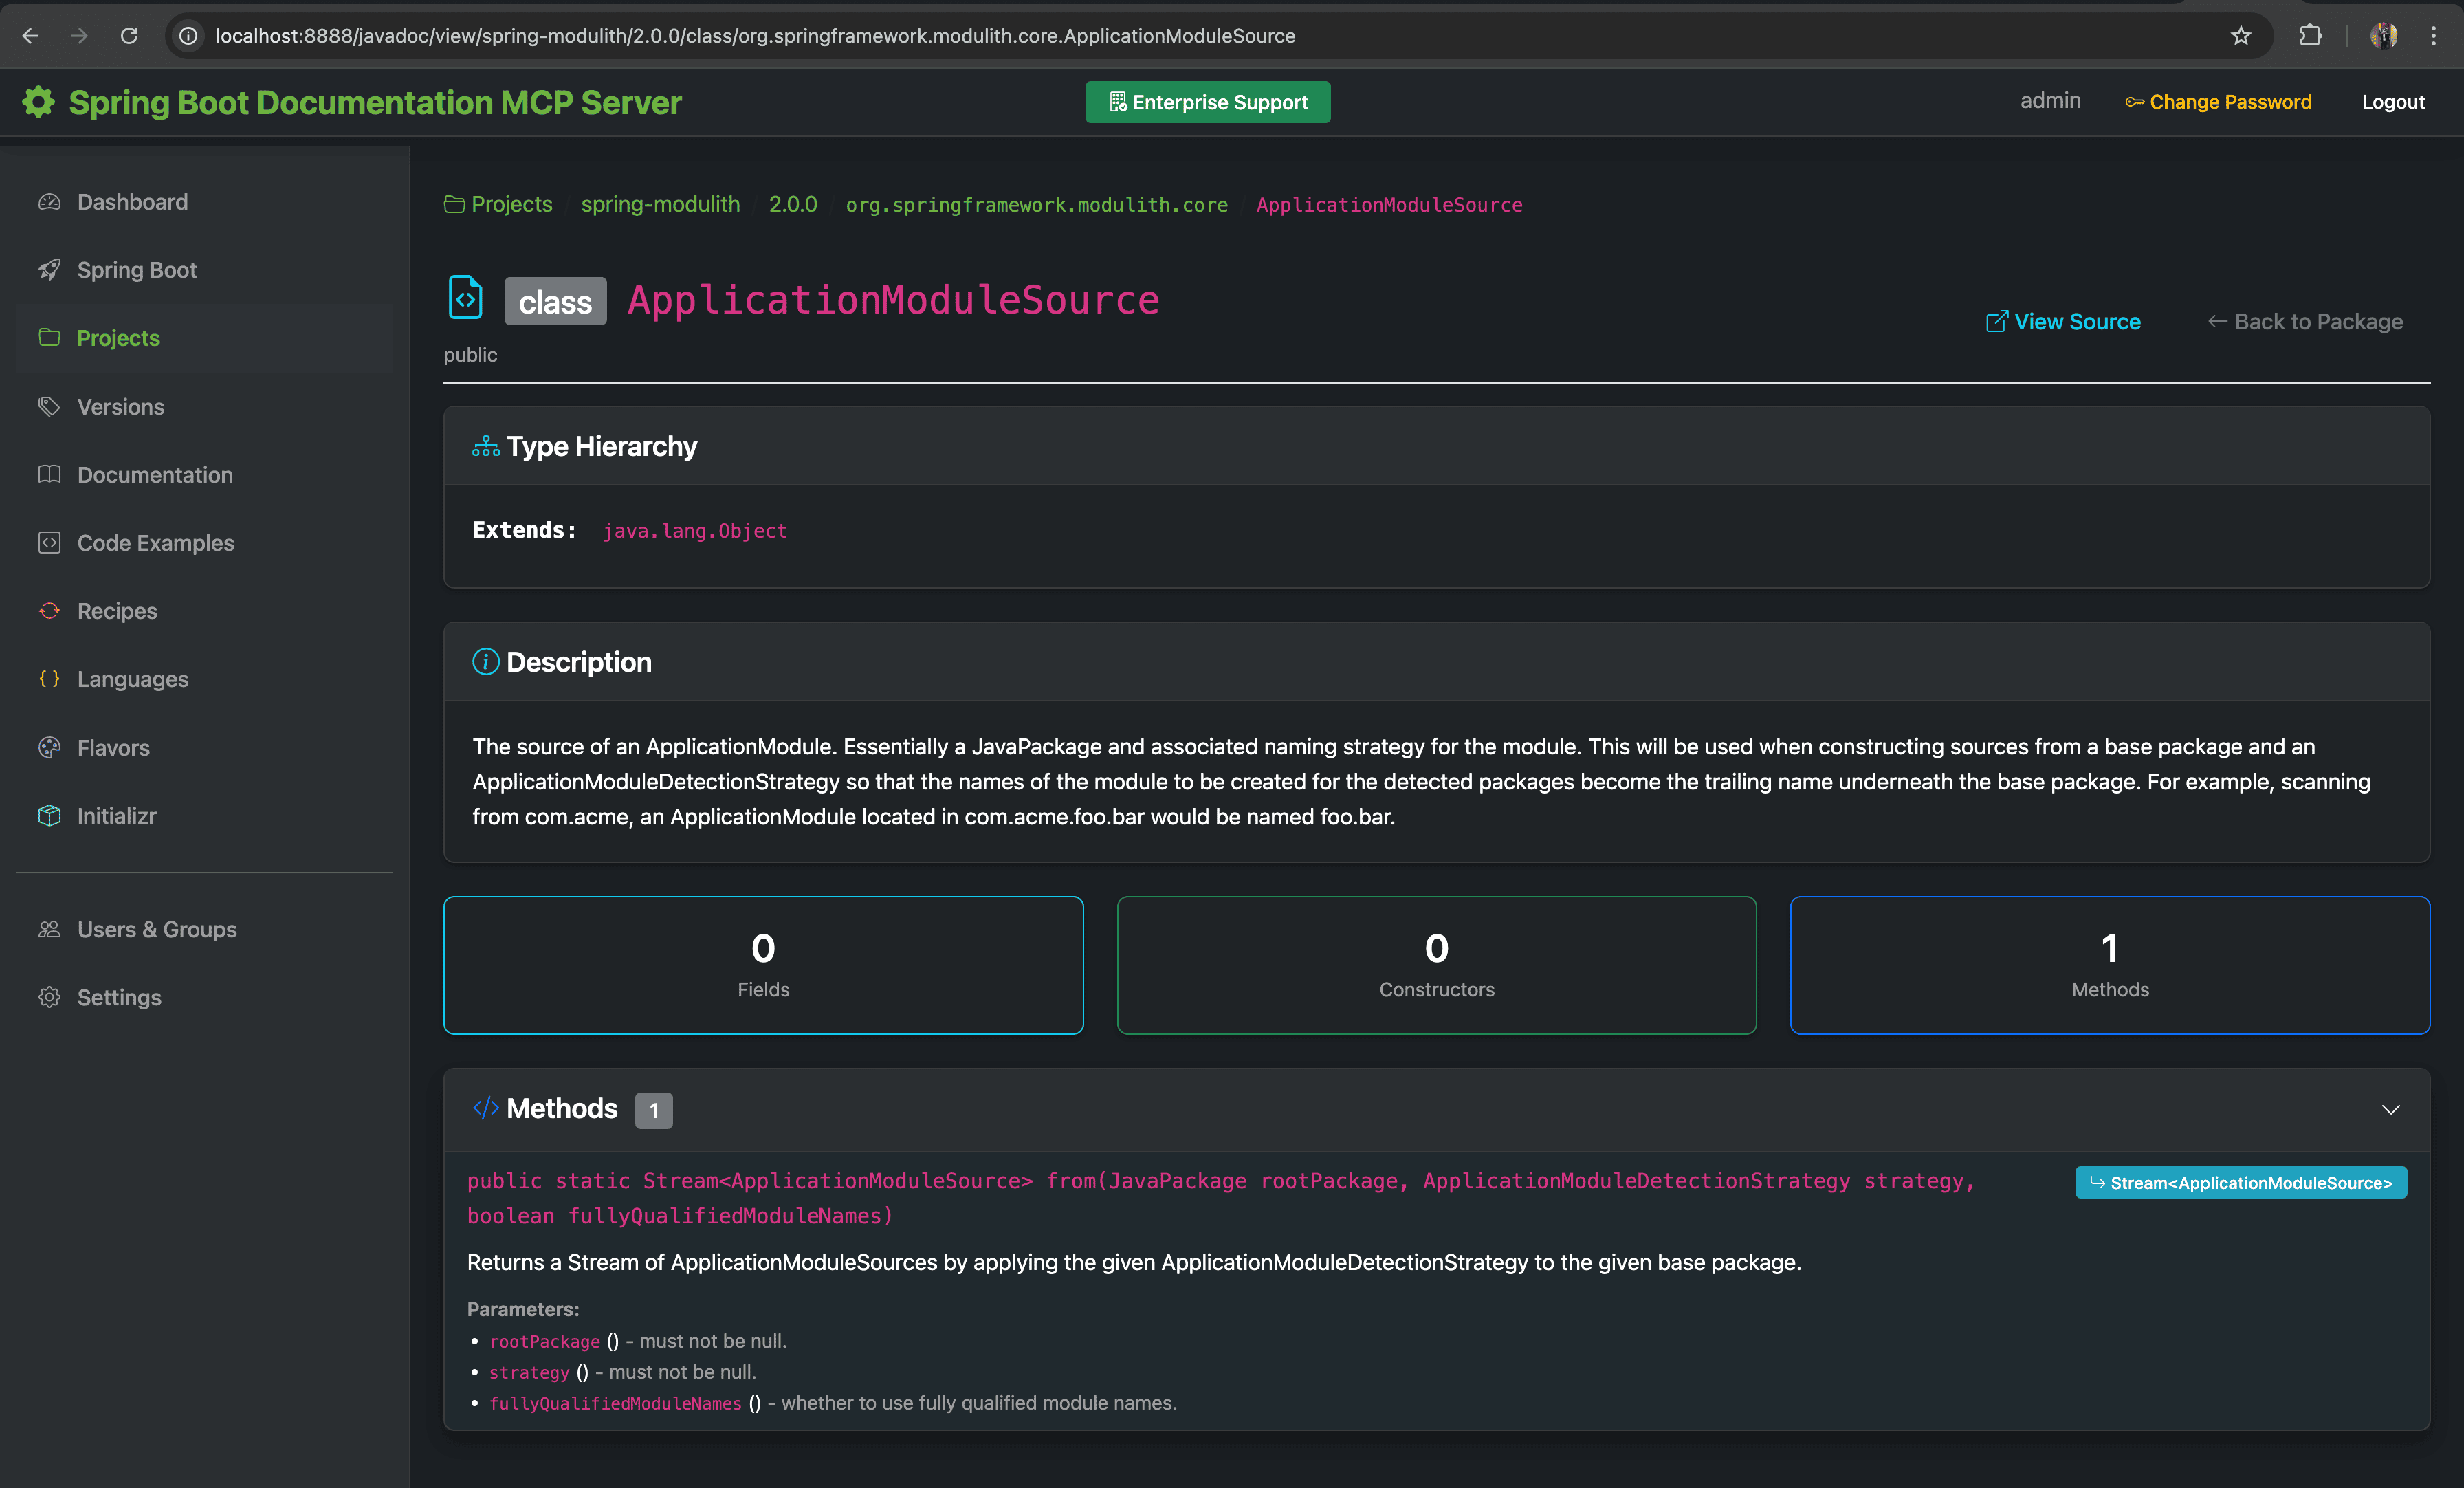Click the Initializr box icon

(49, 816)
